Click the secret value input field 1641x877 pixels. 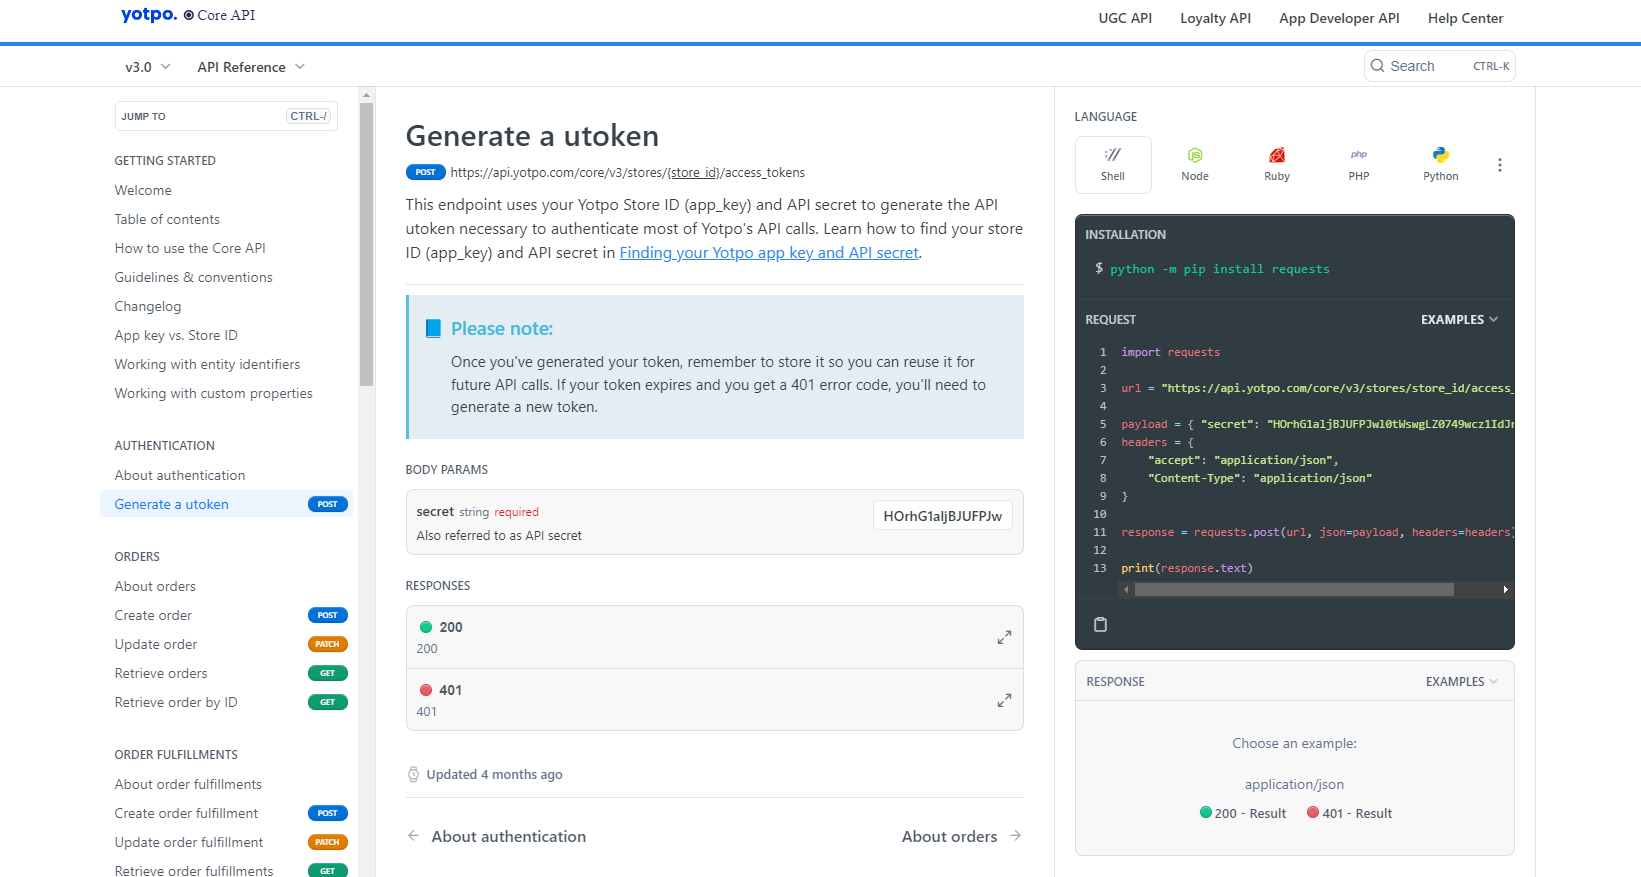[942, 516]
